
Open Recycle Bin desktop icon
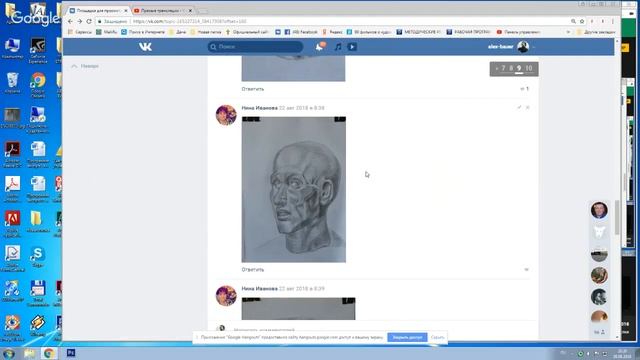point(12,82)
